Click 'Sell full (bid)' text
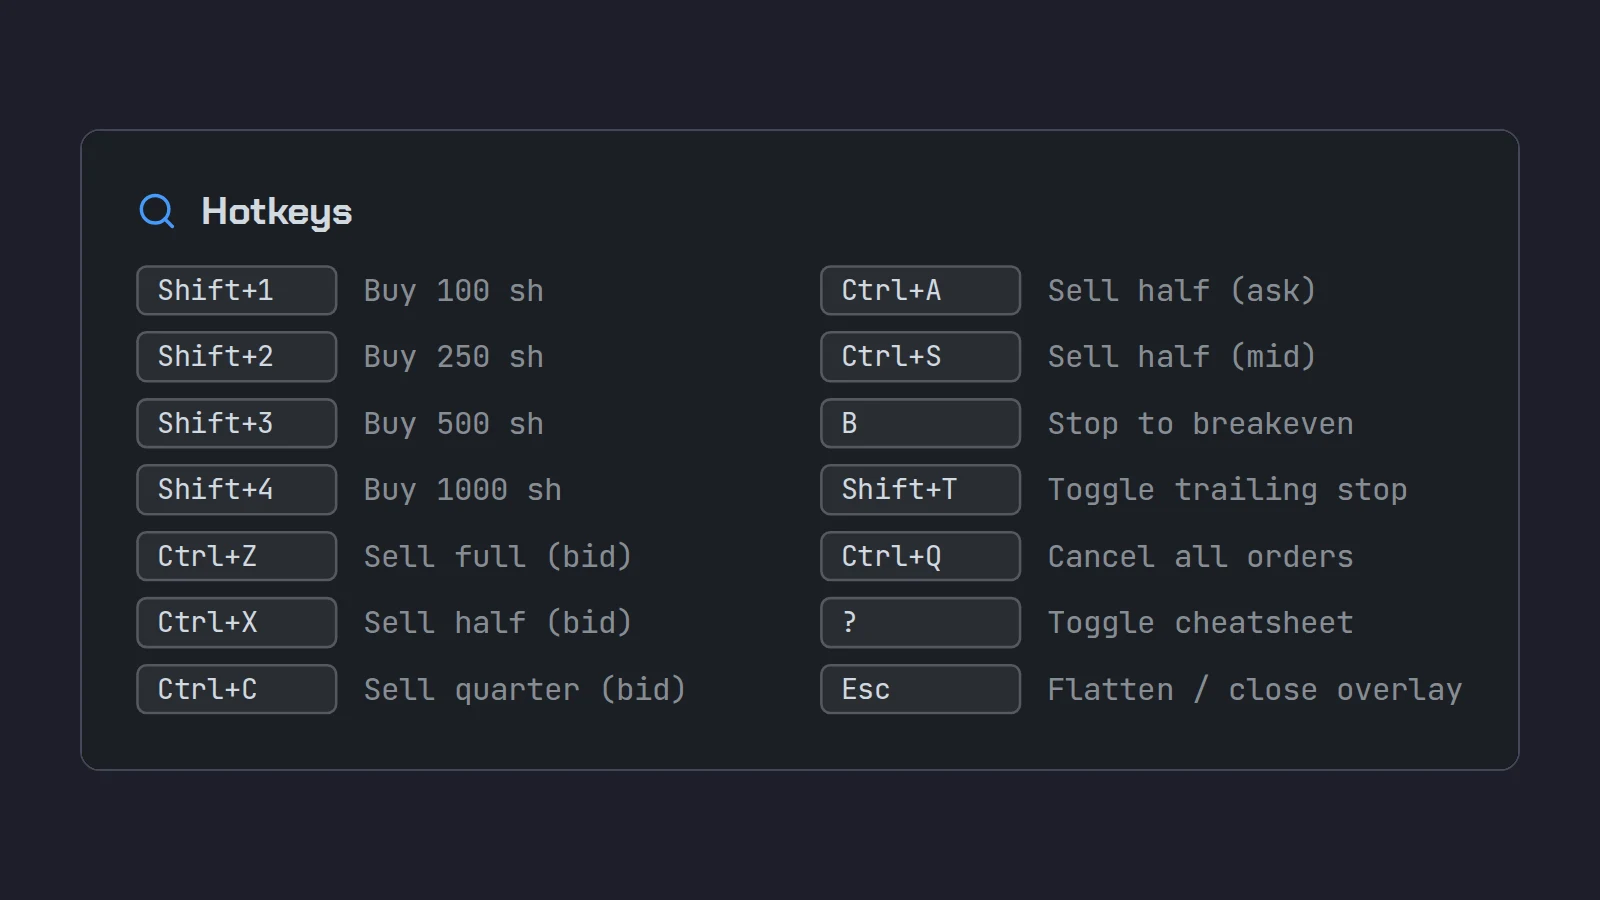 pyautogui.click(x=498, y=557)
